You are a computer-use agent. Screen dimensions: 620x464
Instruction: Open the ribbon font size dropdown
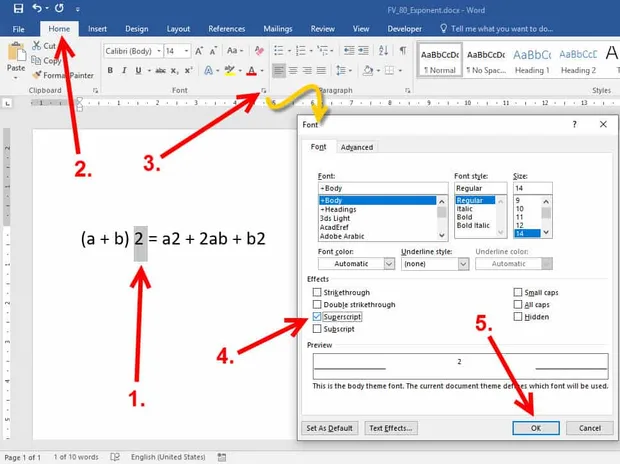[186, 51]
